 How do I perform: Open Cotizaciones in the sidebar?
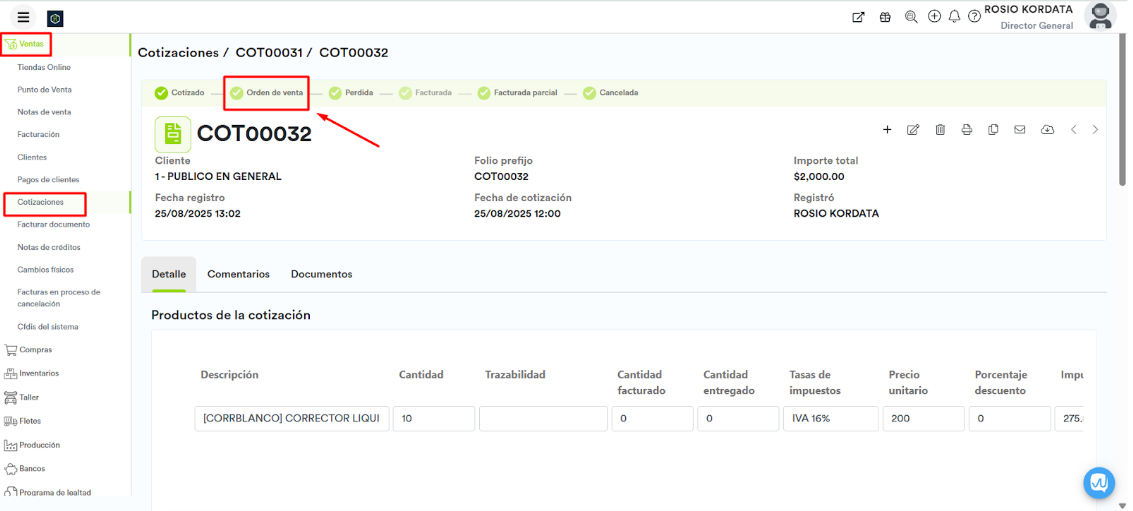click(41, 202)
